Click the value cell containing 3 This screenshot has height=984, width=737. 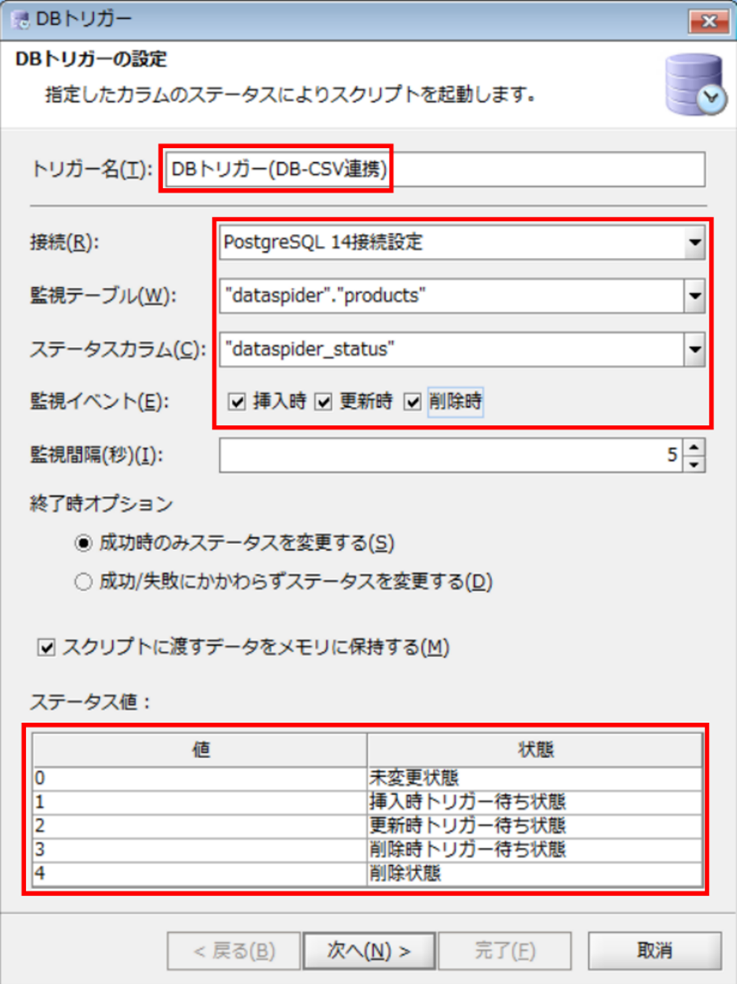point(200,850)
